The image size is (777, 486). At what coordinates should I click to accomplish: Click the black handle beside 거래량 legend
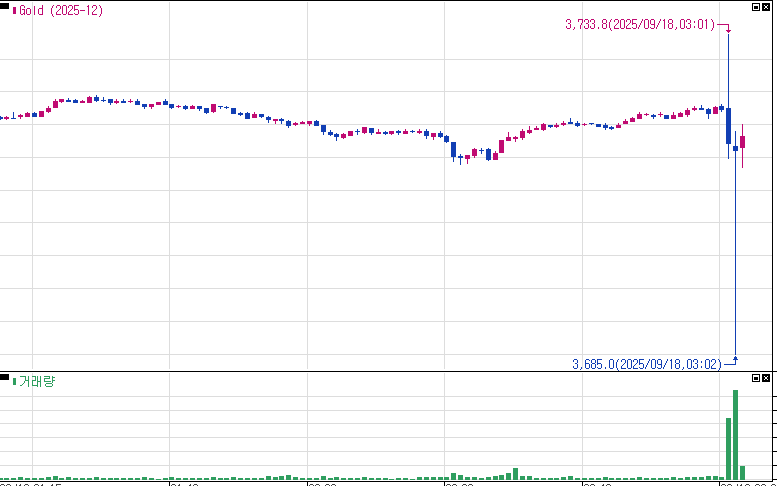coord(4,378)
